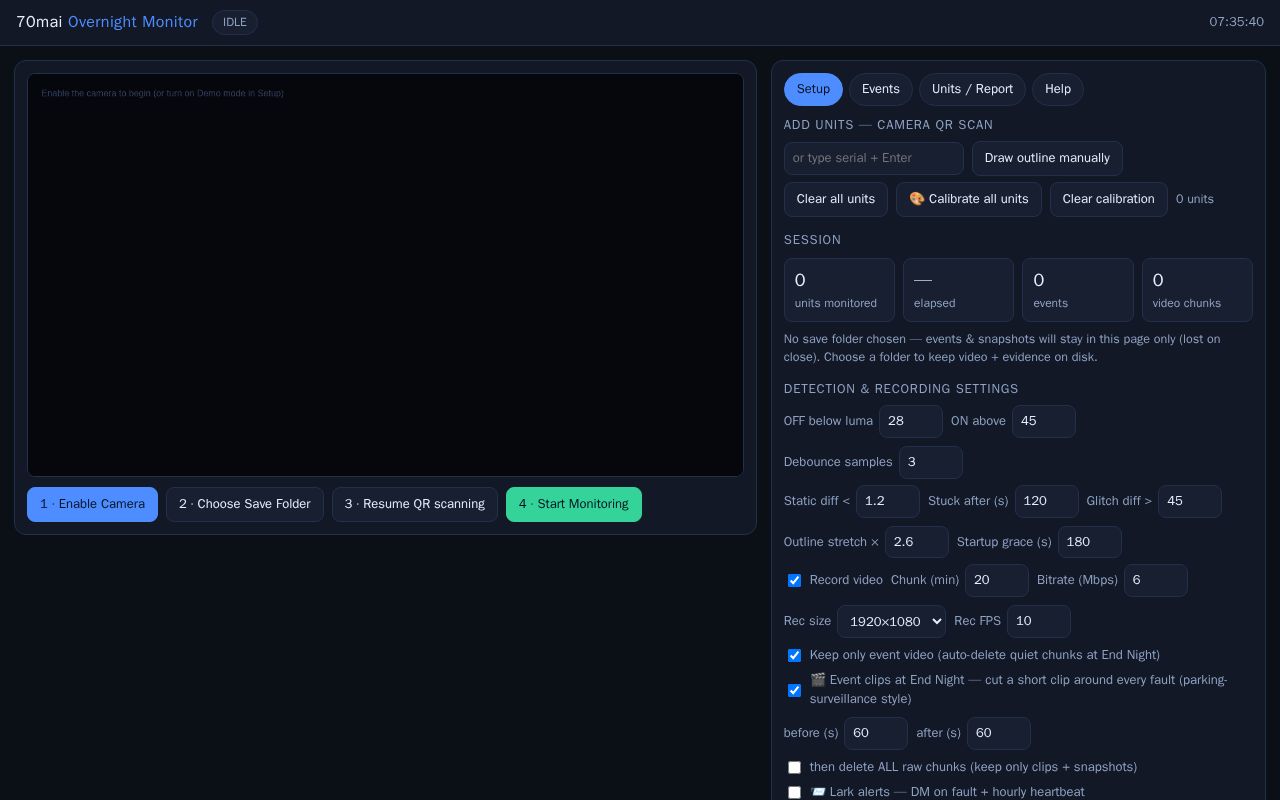Click the video chunks session card

[1197, 290]
